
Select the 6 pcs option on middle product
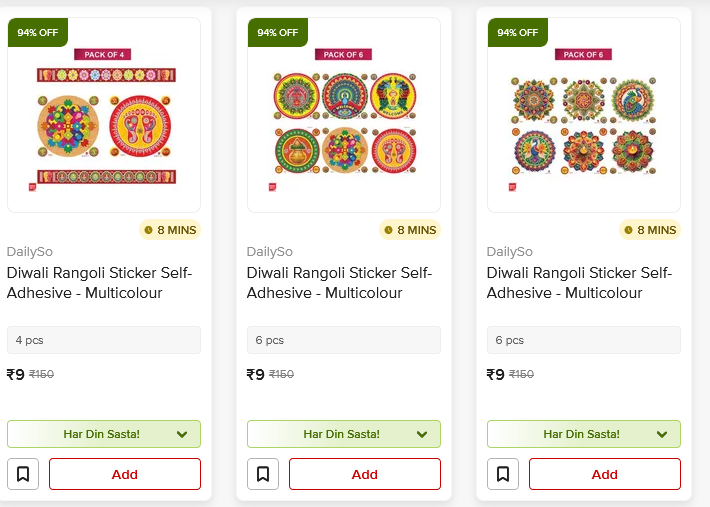[344, 340]
